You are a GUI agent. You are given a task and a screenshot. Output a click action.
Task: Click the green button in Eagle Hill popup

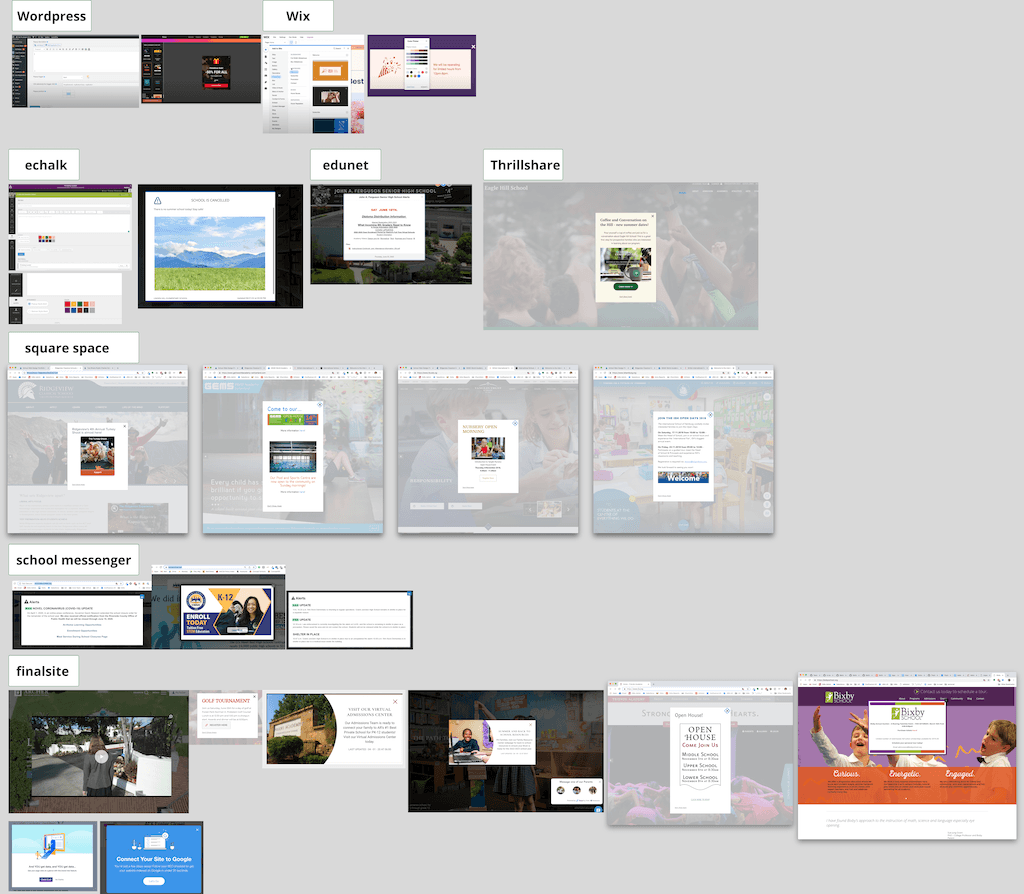tap(625, 286)
